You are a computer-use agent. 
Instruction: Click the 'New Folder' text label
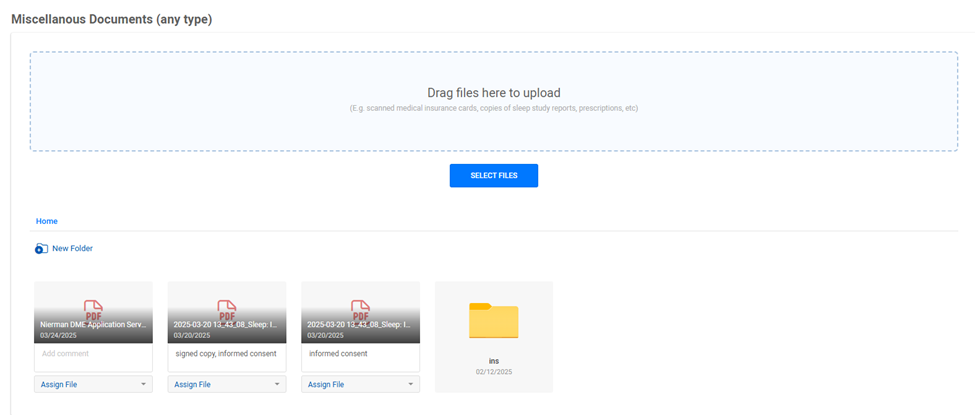coord(72,248)
